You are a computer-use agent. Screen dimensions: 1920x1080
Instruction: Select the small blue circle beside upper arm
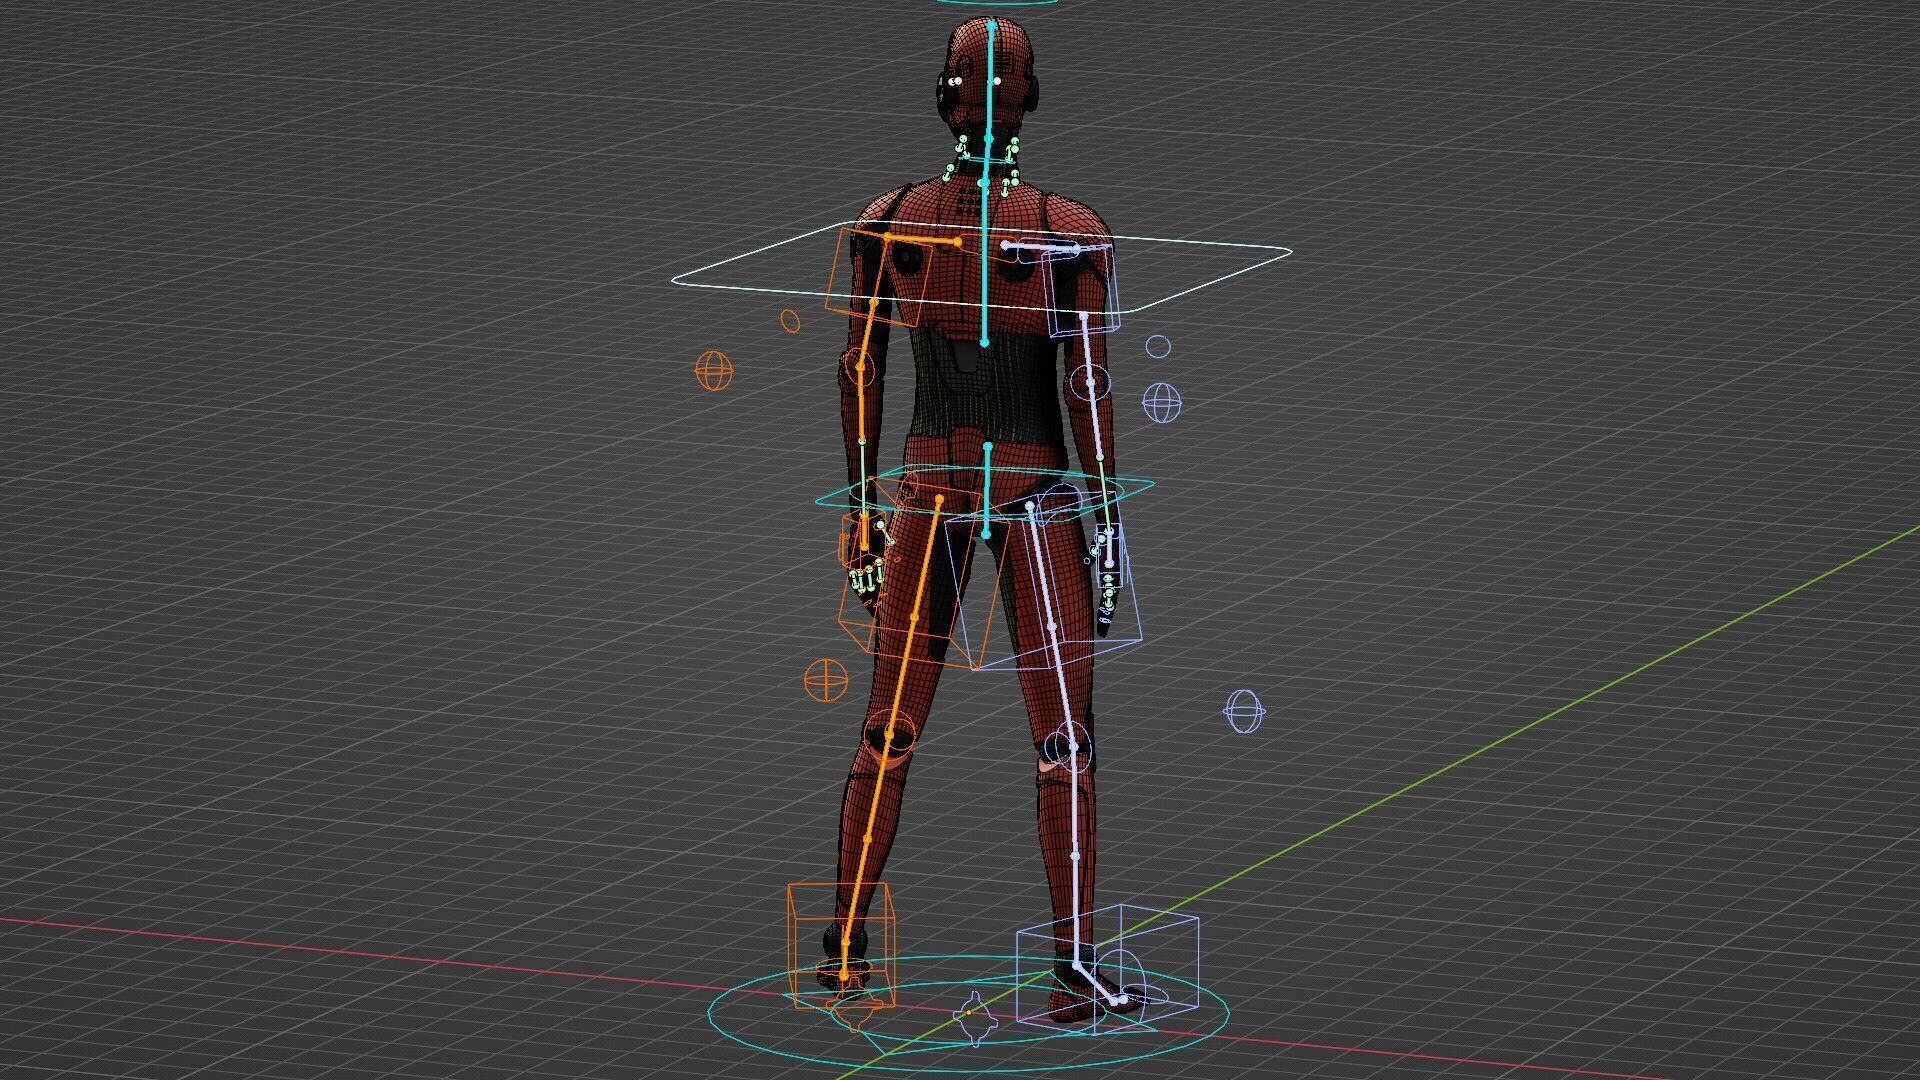tap(1158, 346)
